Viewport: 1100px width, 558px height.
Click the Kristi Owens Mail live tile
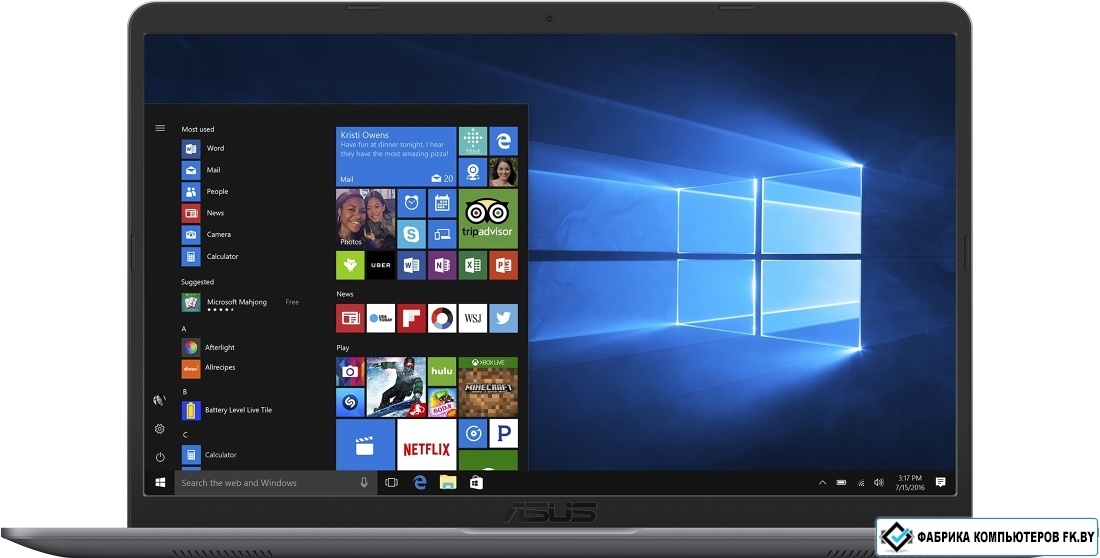(x=396, y=156)
